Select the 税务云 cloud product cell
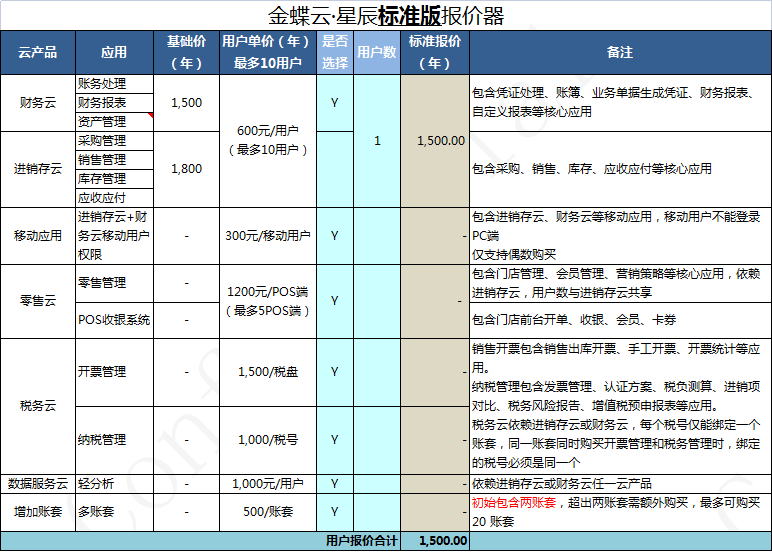This screenshot has width=772, height=552. [x=38, y=406]
